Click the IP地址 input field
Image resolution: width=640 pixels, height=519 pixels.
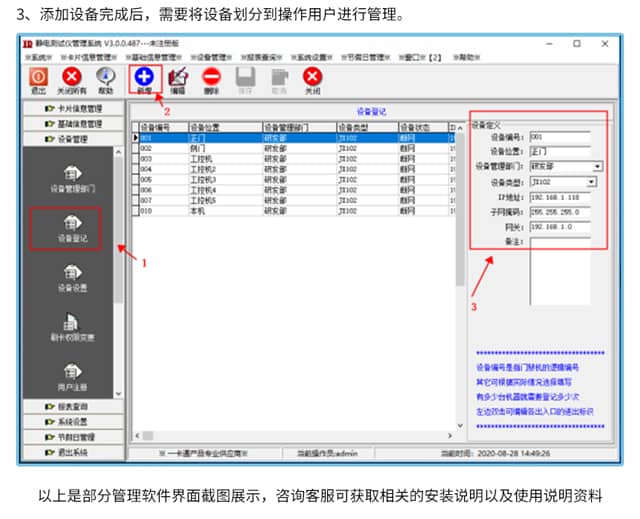(x=560, y=197)
